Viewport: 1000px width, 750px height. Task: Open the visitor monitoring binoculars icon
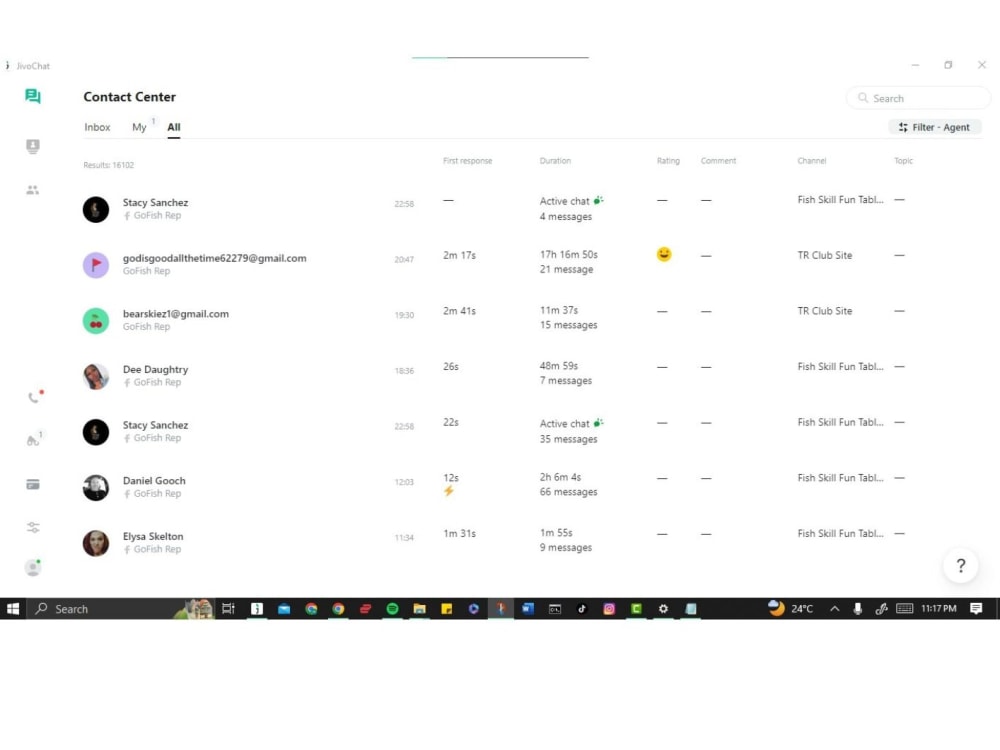pos(33,438)
